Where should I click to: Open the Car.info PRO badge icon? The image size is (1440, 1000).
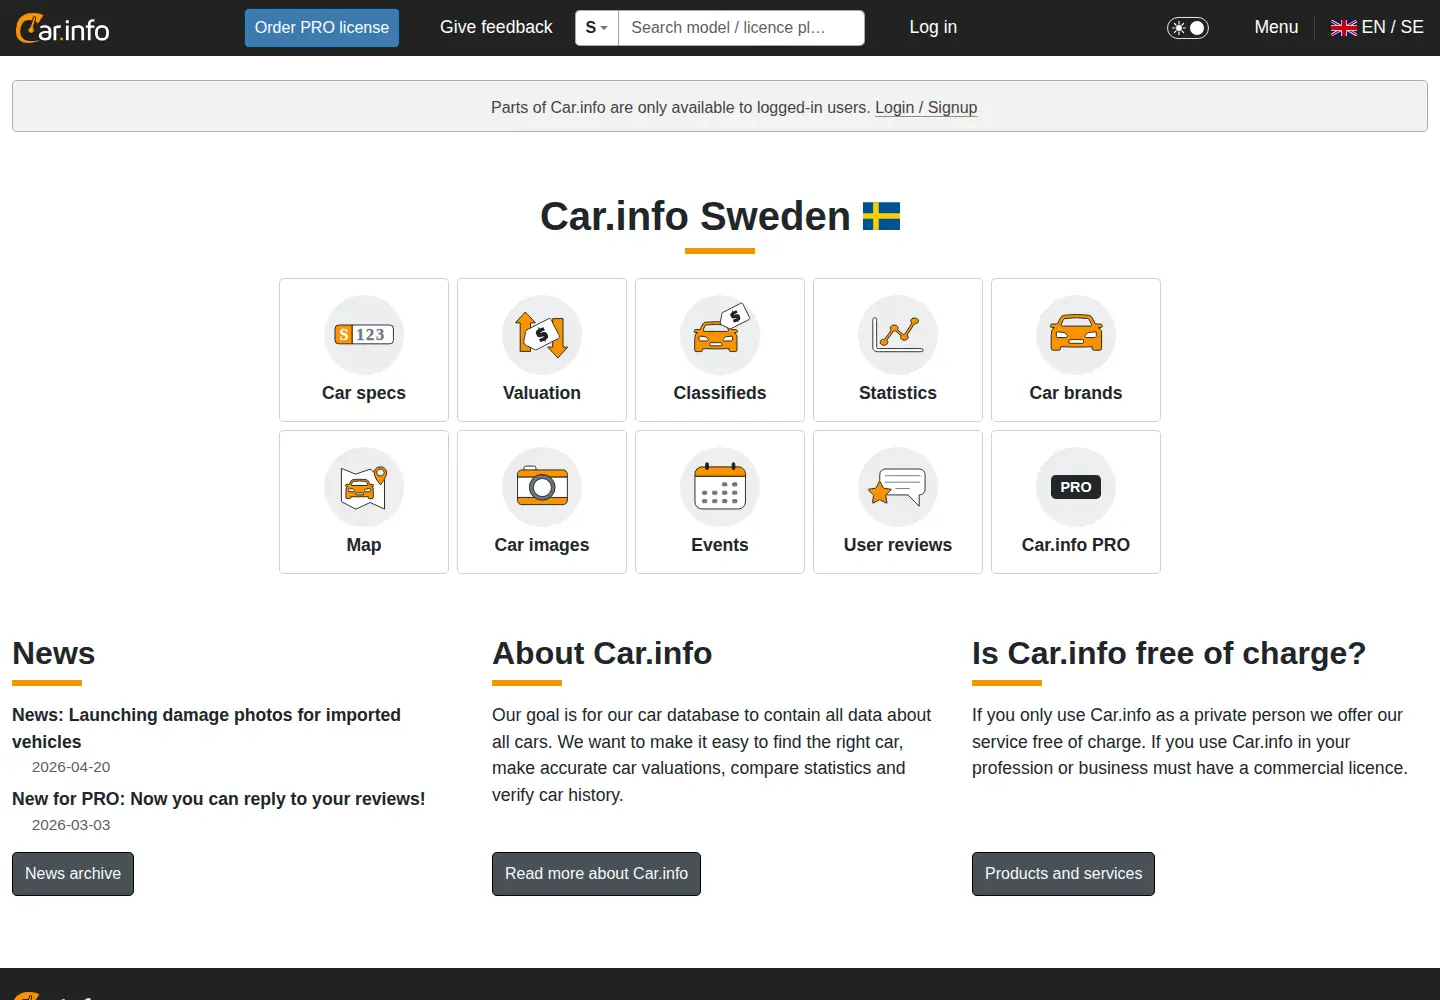(x=1076, y=487)
